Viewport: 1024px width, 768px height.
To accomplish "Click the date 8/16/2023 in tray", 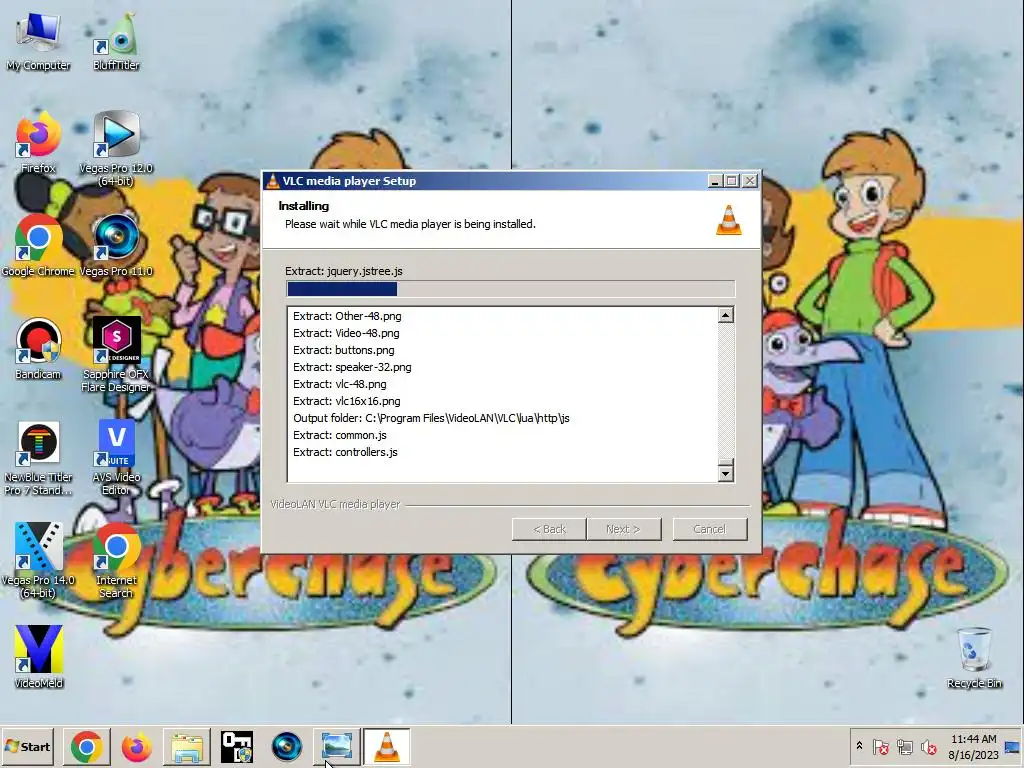I will tap(974, 755).
